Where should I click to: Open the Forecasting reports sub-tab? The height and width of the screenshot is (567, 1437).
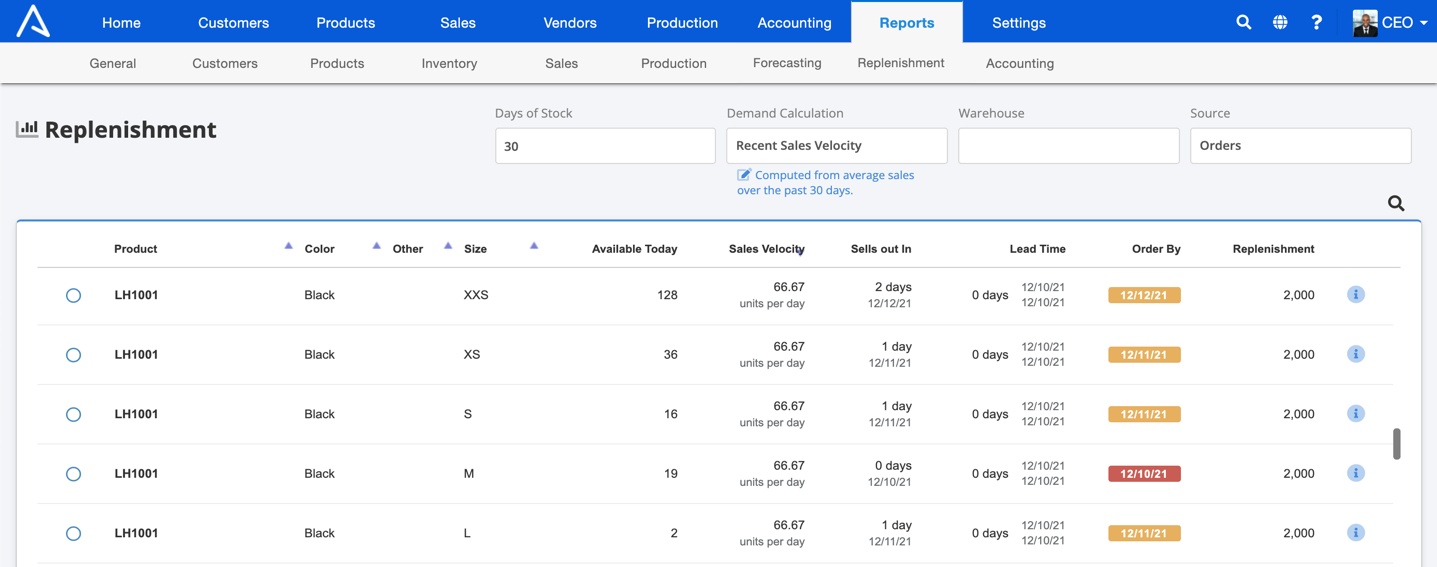point(787,63)
